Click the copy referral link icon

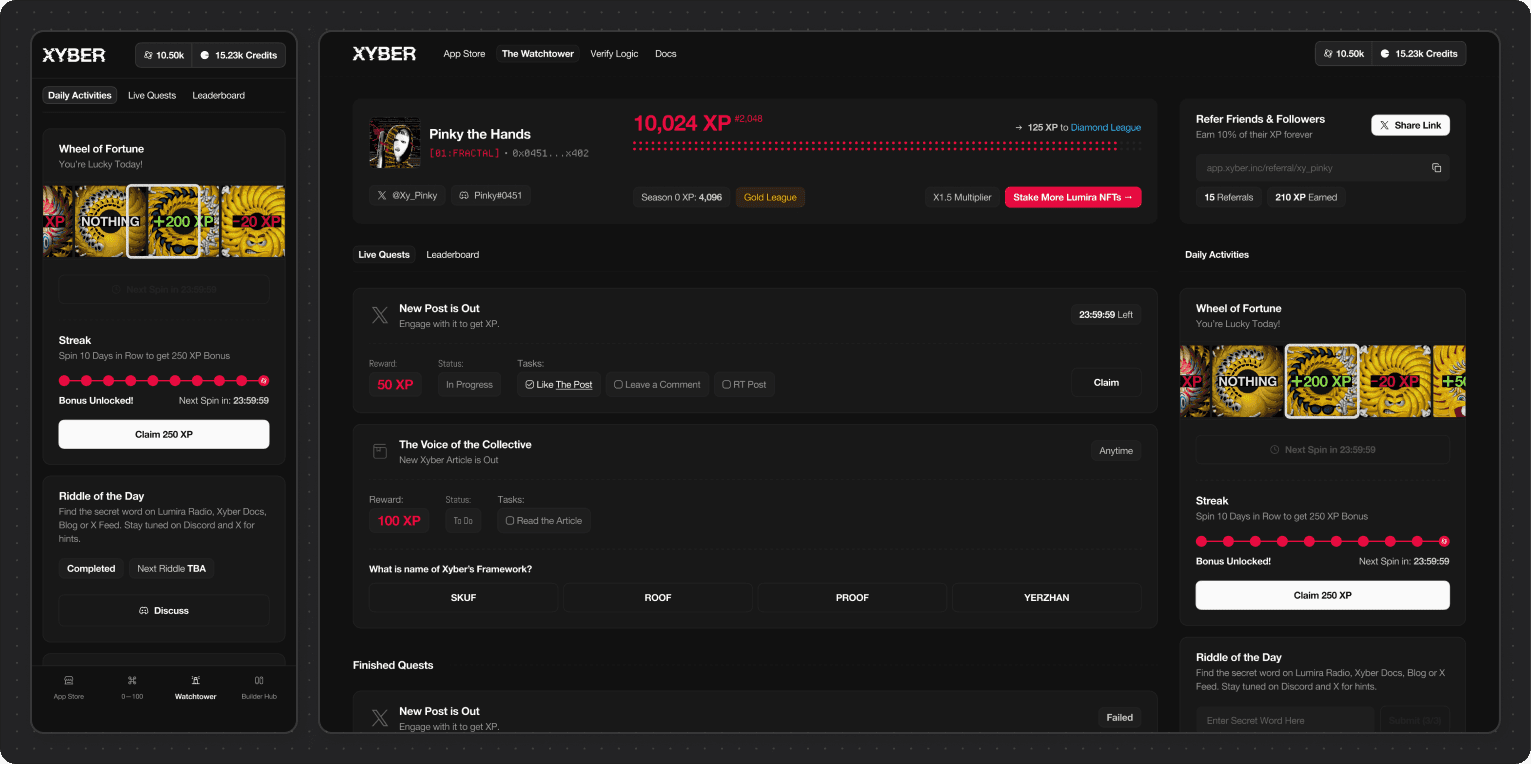pos(1436,168)
